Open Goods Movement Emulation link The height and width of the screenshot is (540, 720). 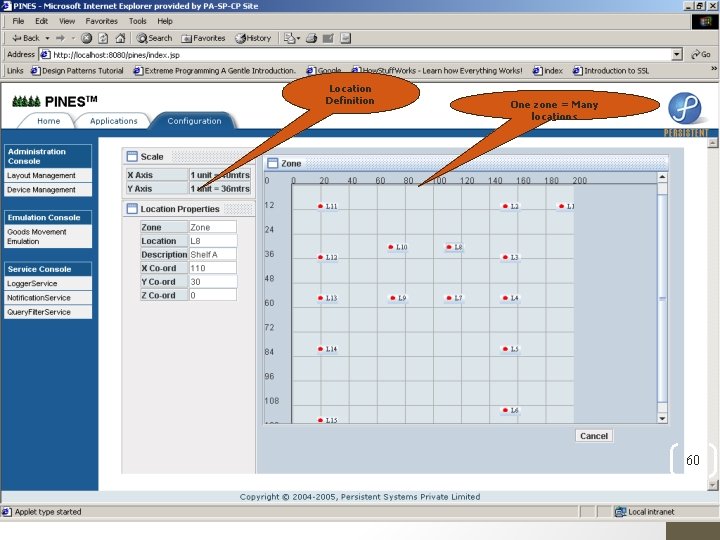click(48, 236)
